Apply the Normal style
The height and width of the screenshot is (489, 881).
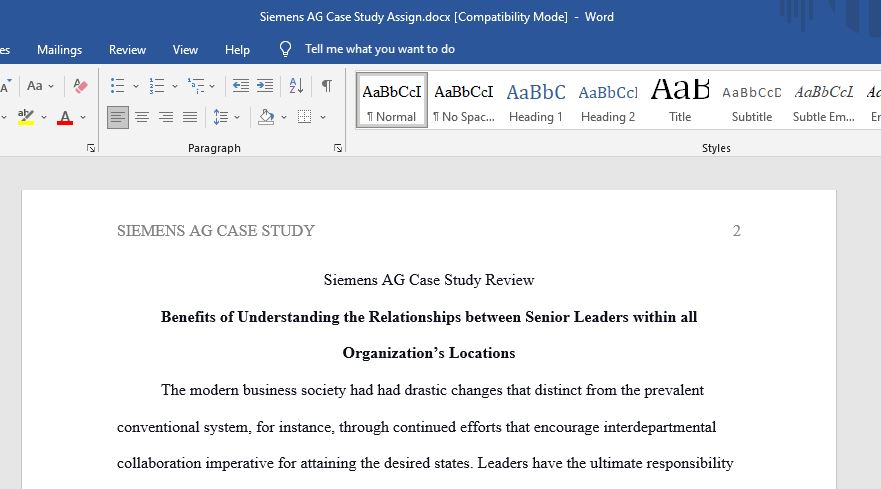coord(392,101)
